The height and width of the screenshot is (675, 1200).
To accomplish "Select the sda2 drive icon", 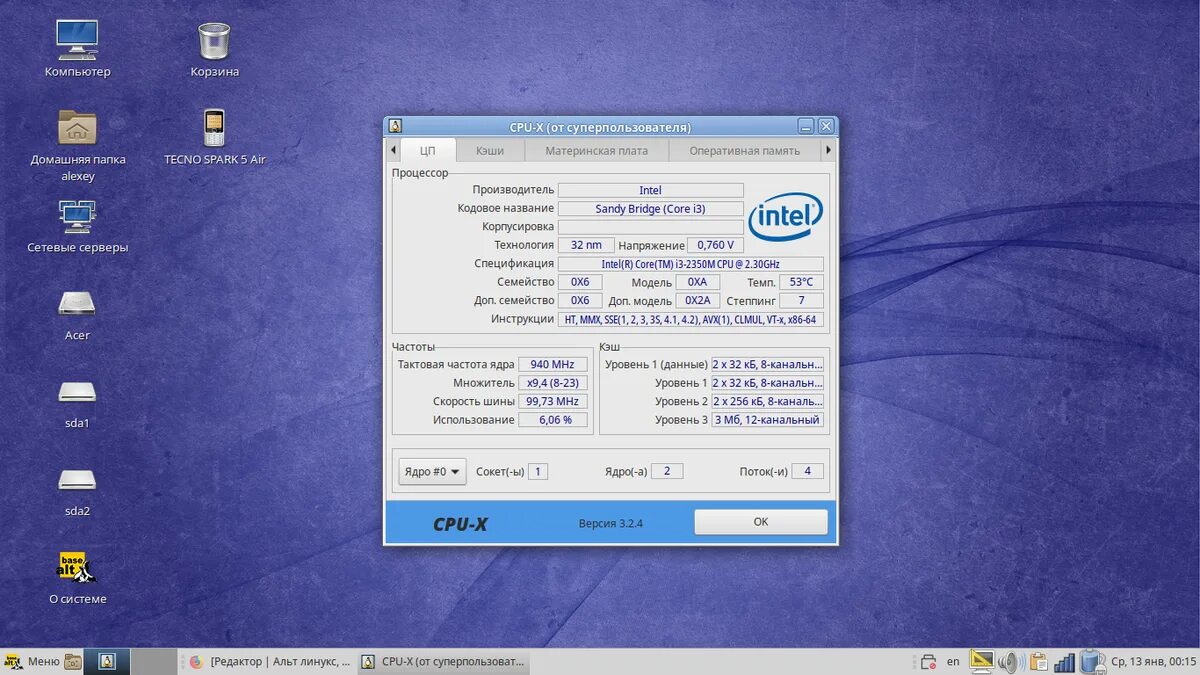I will tap(77, 480).
